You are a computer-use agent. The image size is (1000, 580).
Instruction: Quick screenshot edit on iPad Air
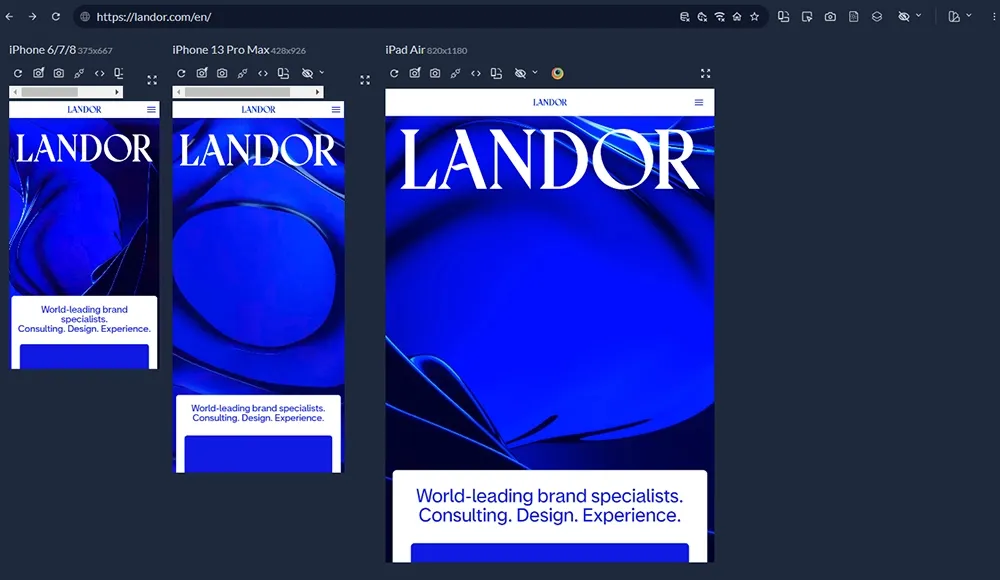[x=415, y=73]
